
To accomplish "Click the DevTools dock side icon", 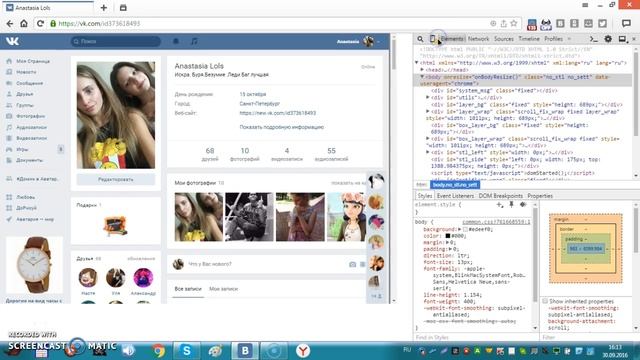I will 622,39.
